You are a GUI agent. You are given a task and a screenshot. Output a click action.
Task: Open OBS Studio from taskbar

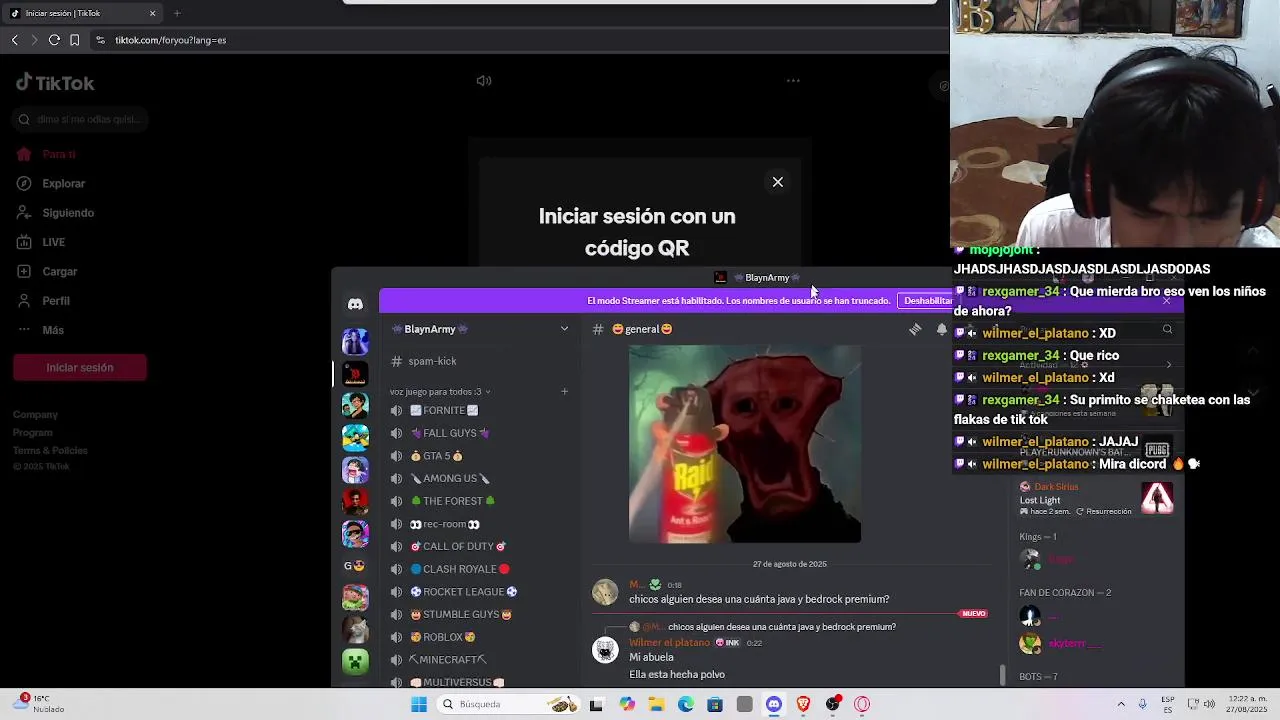833,704
